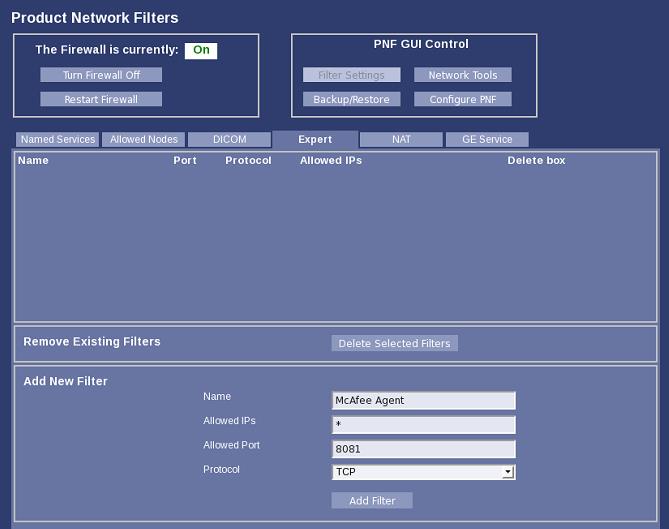
Task: Click the Name field containing McAfee Agent
Action: (x=423, y=400)
